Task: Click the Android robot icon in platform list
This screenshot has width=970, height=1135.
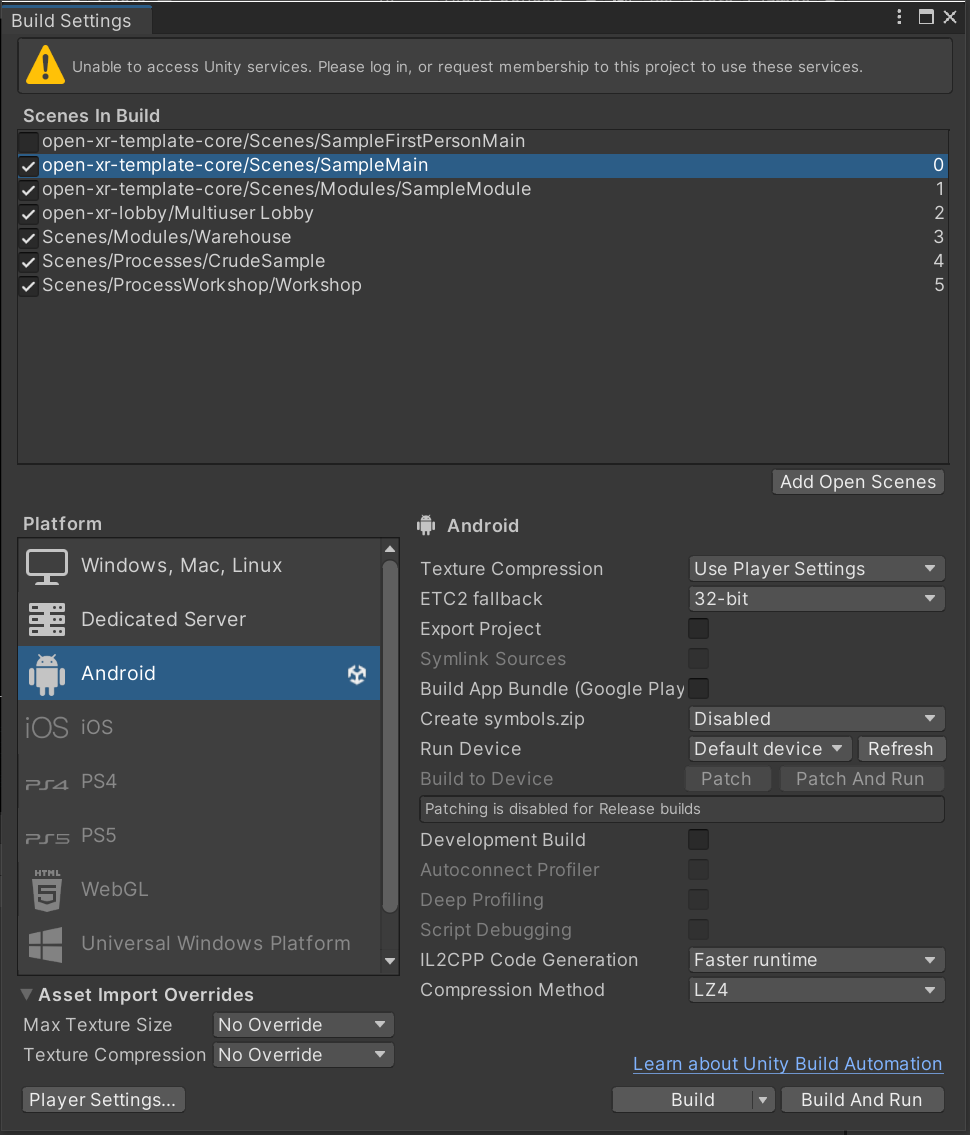Action: click(x=47, y=674)
